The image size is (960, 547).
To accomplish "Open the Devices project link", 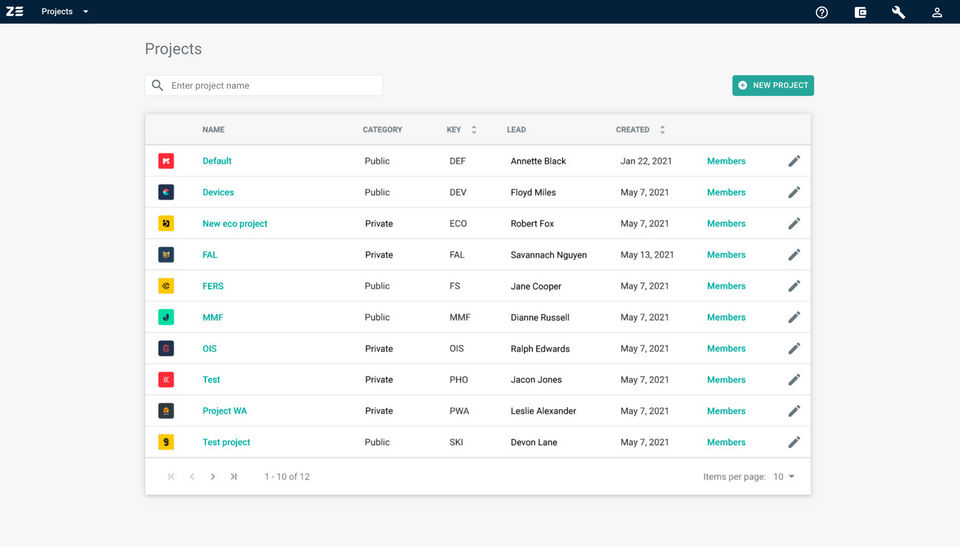I will coord(218,192).
